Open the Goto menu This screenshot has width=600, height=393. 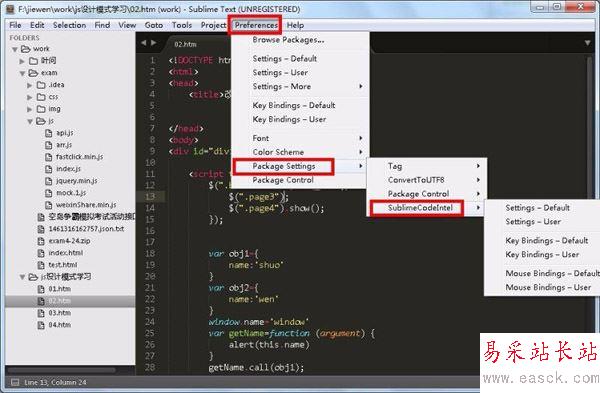(x=154, y=25)
